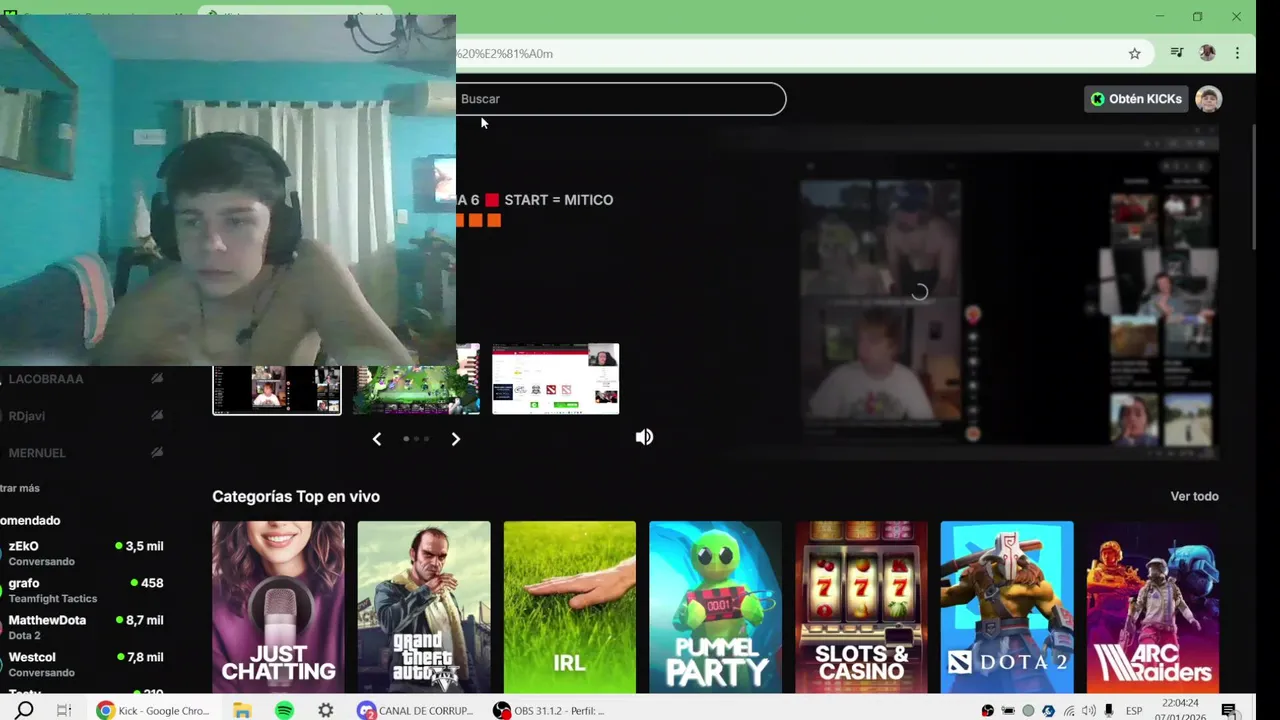The image size is (1280, 720).
Task: Open the Pummel Party category
Action: tap(715, 607)
